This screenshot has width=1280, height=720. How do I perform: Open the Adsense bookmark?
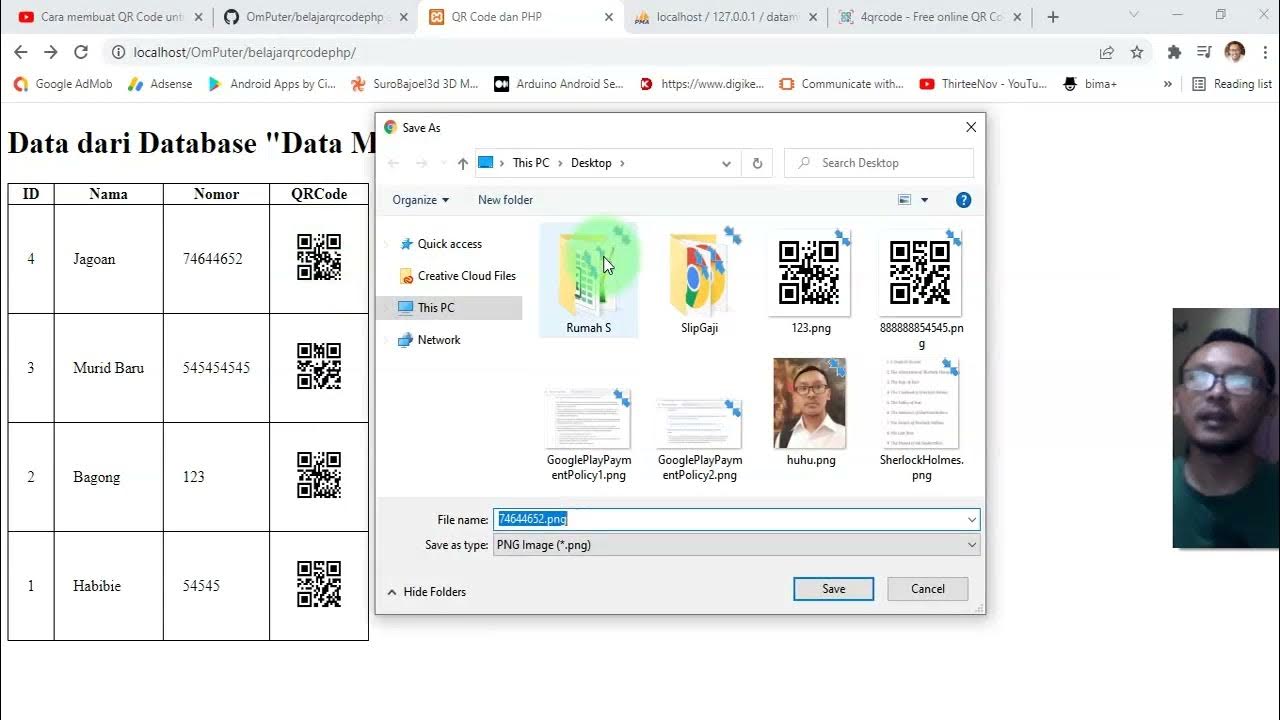tap(160, 84)
